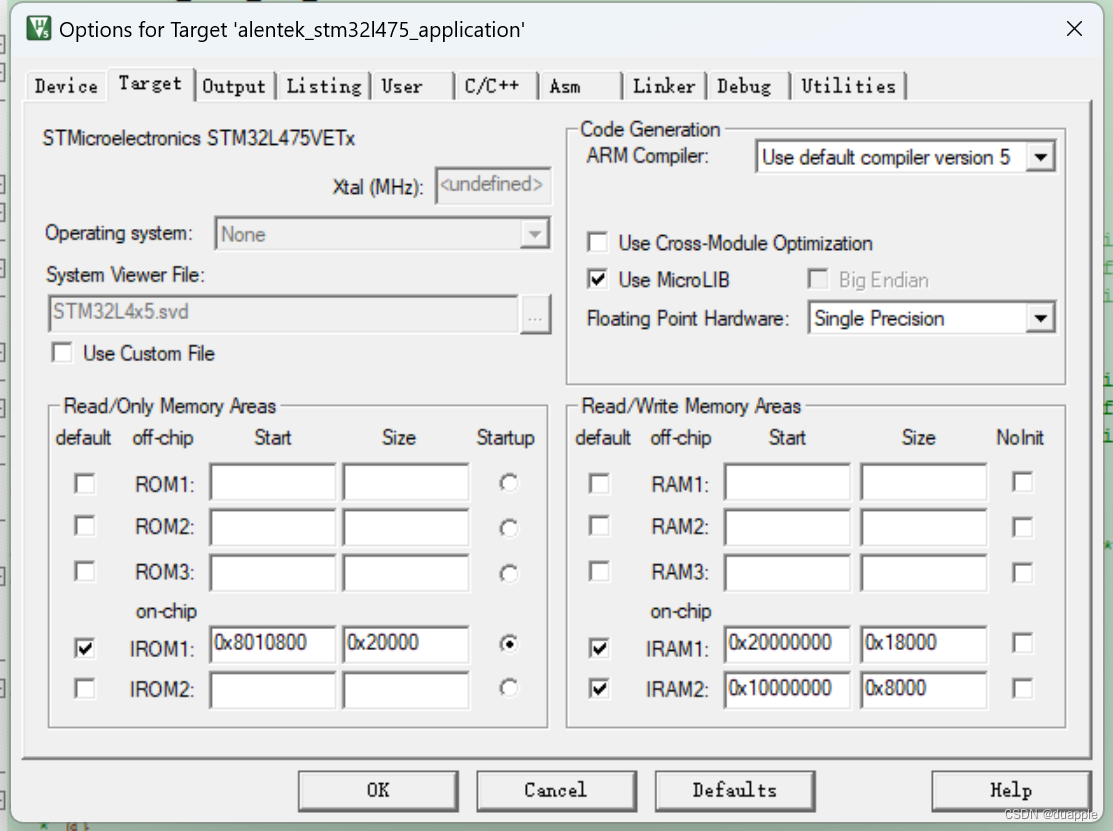
Task: Edit the IRAM1 Size value 0x18000
Action: pyautogui.click(x=923, y=644)
